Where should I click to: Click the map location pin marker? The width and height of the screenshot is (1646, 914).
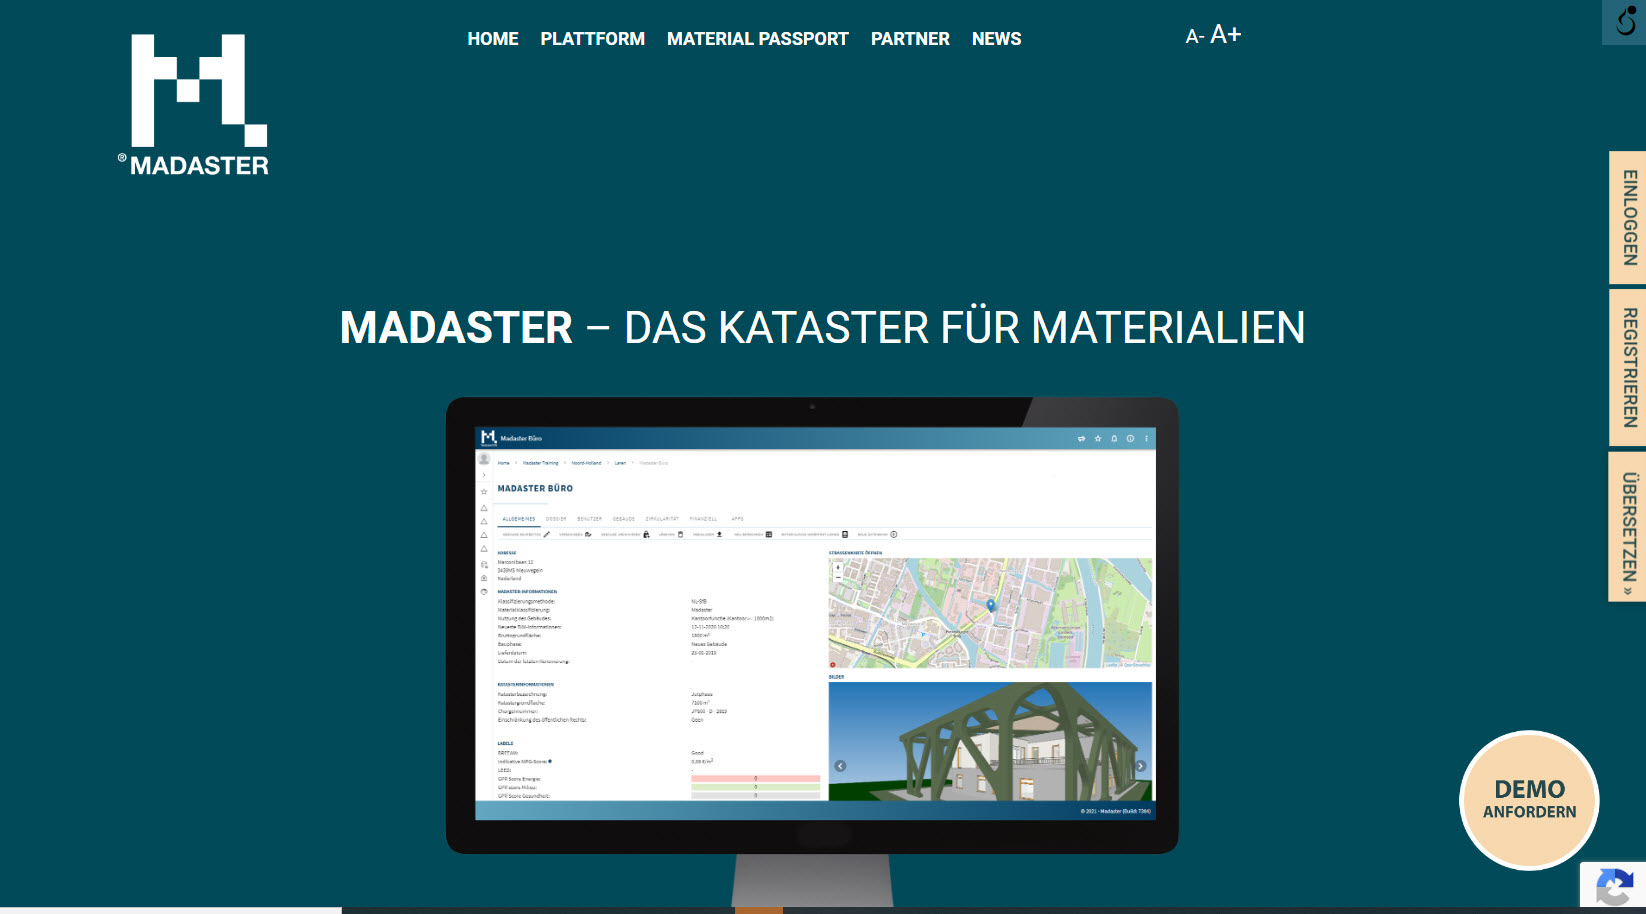tap(991, 606)
